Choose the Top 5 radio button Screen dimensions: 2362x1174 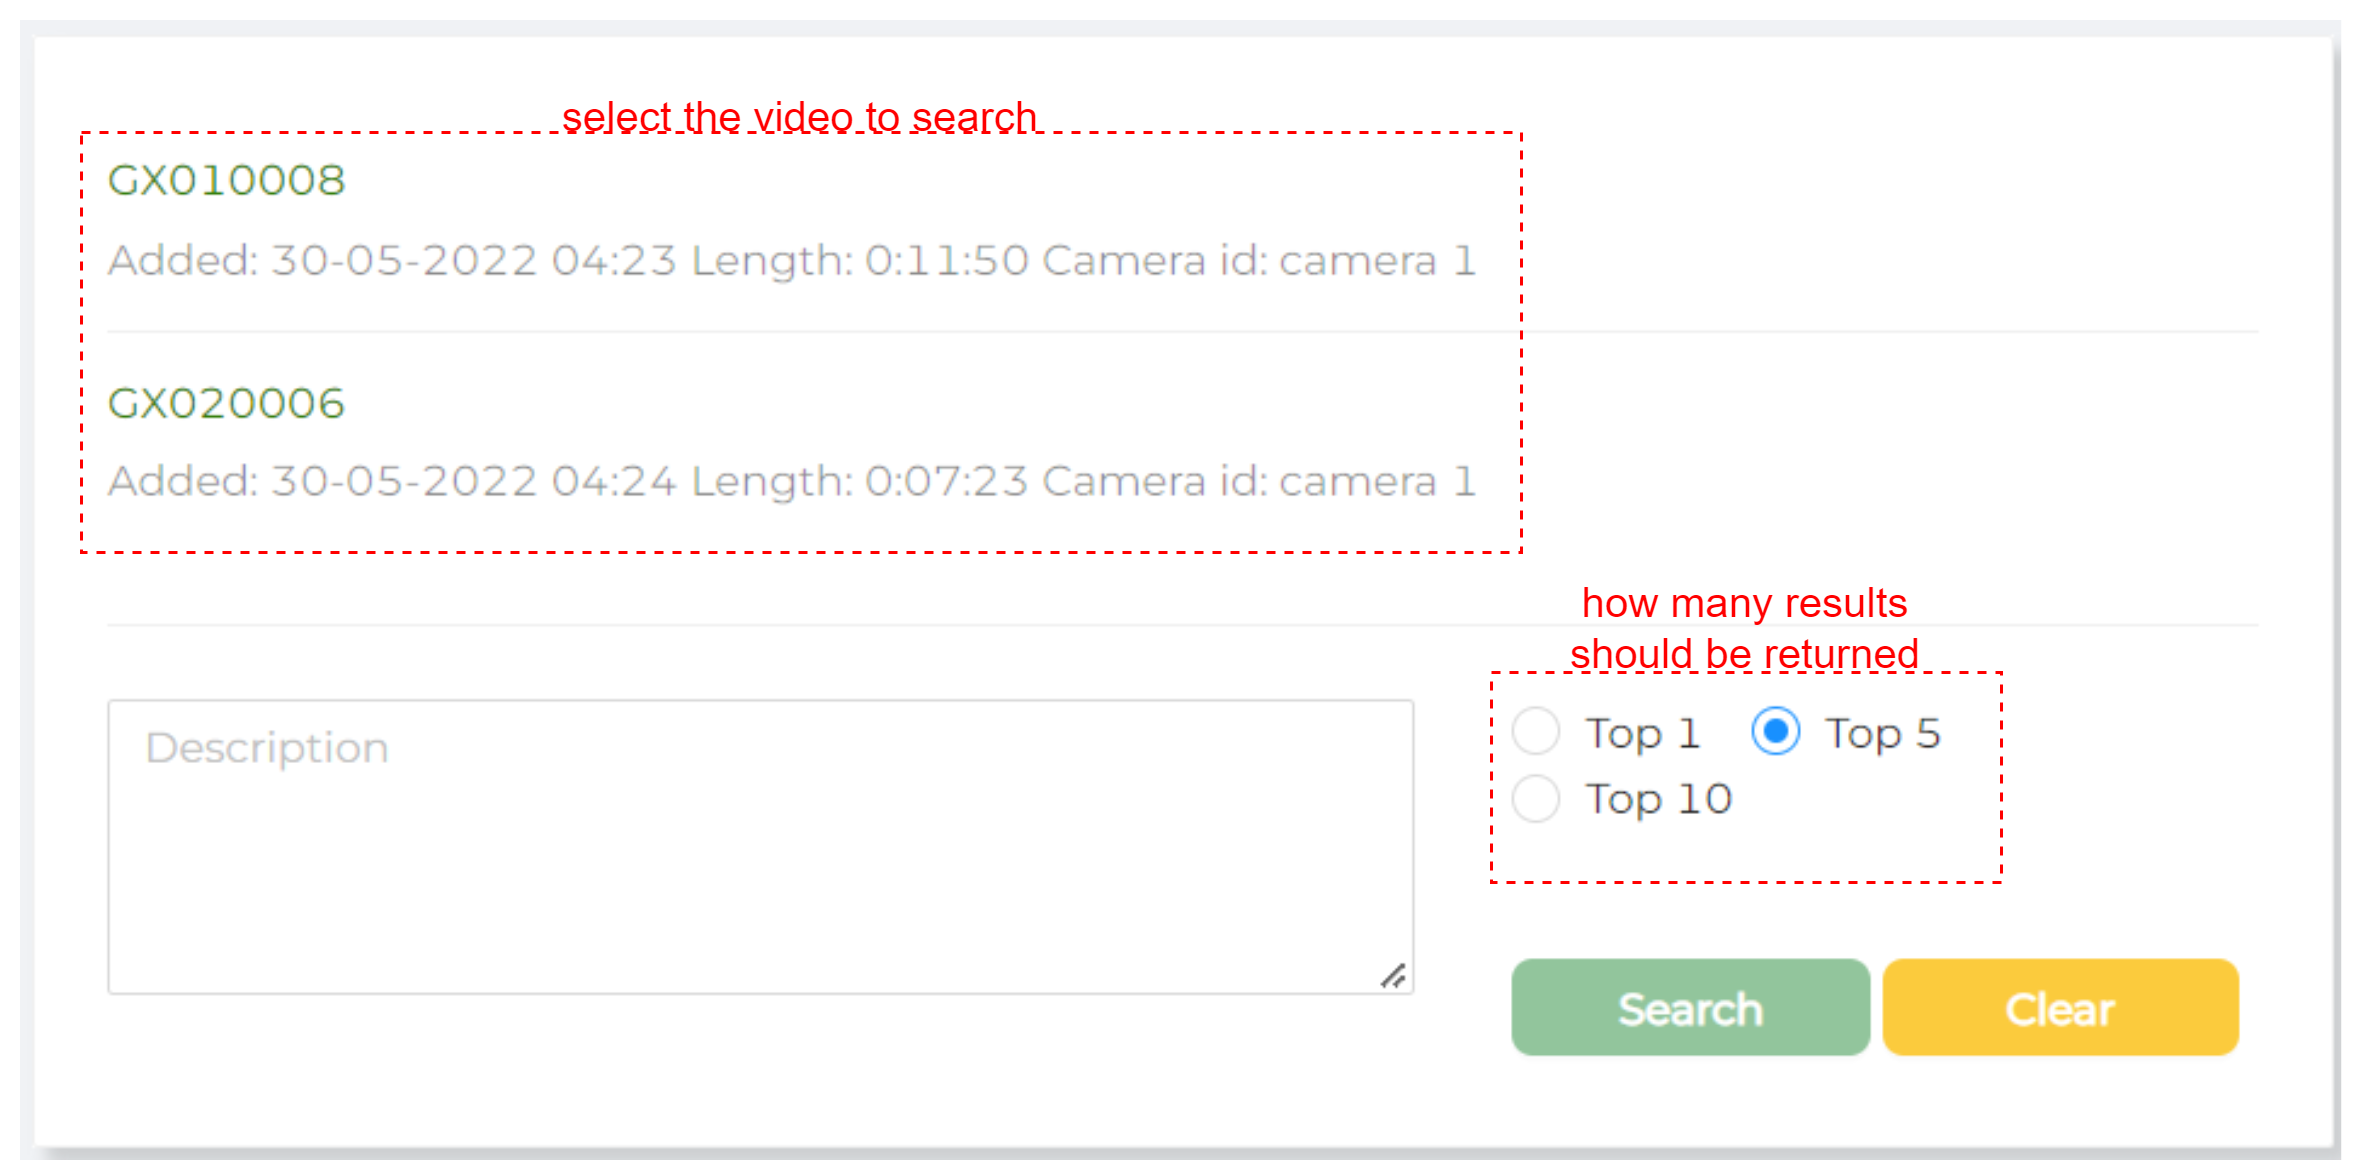click(x=1775, y=732)
